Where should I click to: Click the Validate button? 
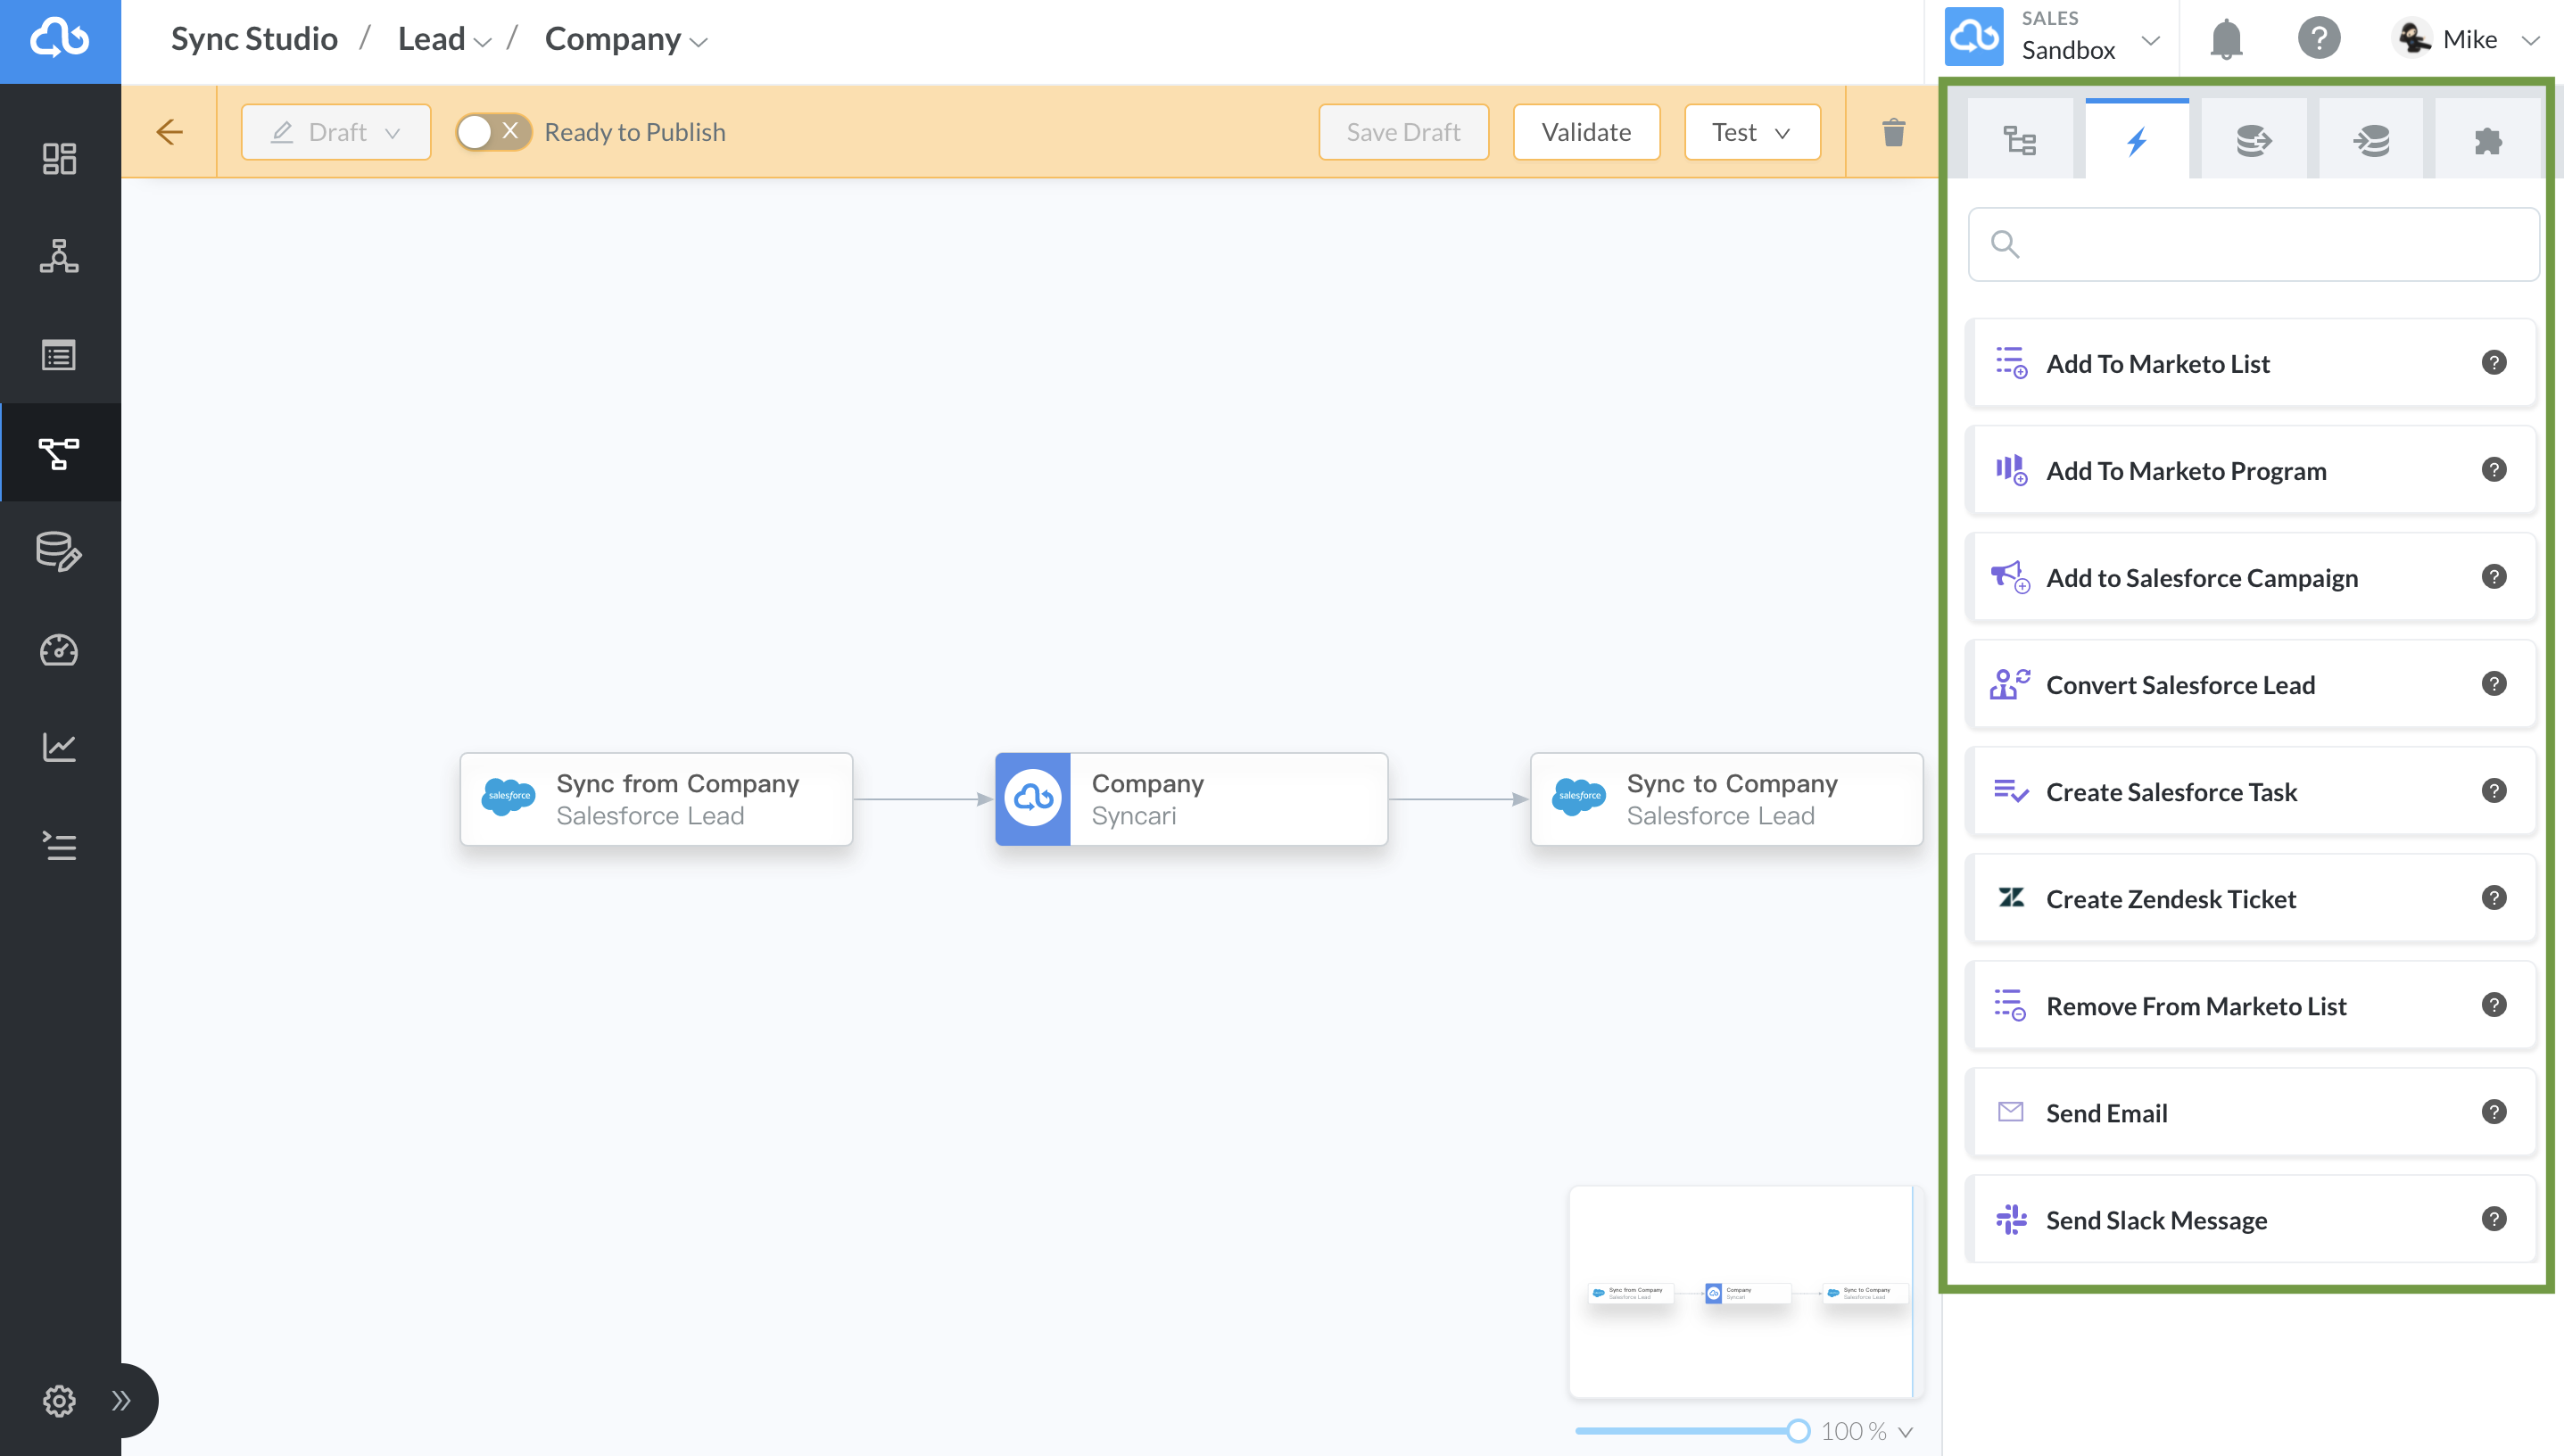tap(1586, 131)
